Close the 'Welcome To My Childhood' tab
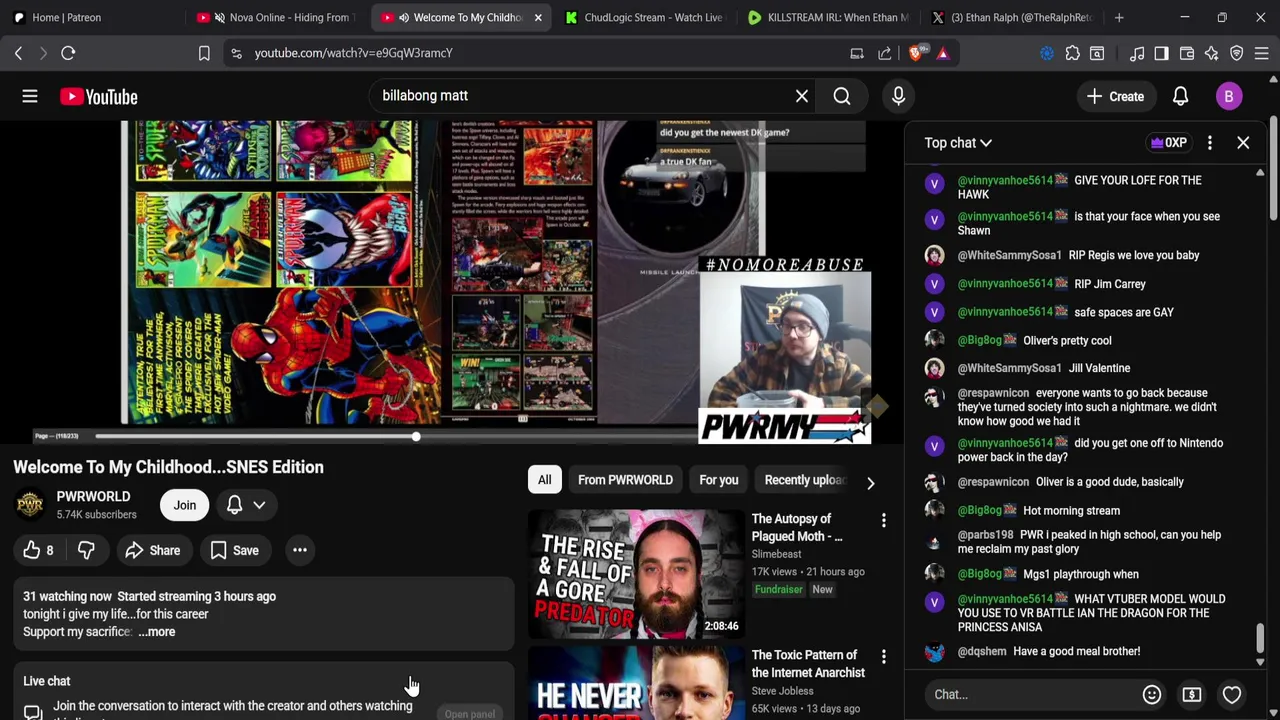This screenshot has width=1280, height=720. pyautogui.click(x=538, y=17)
